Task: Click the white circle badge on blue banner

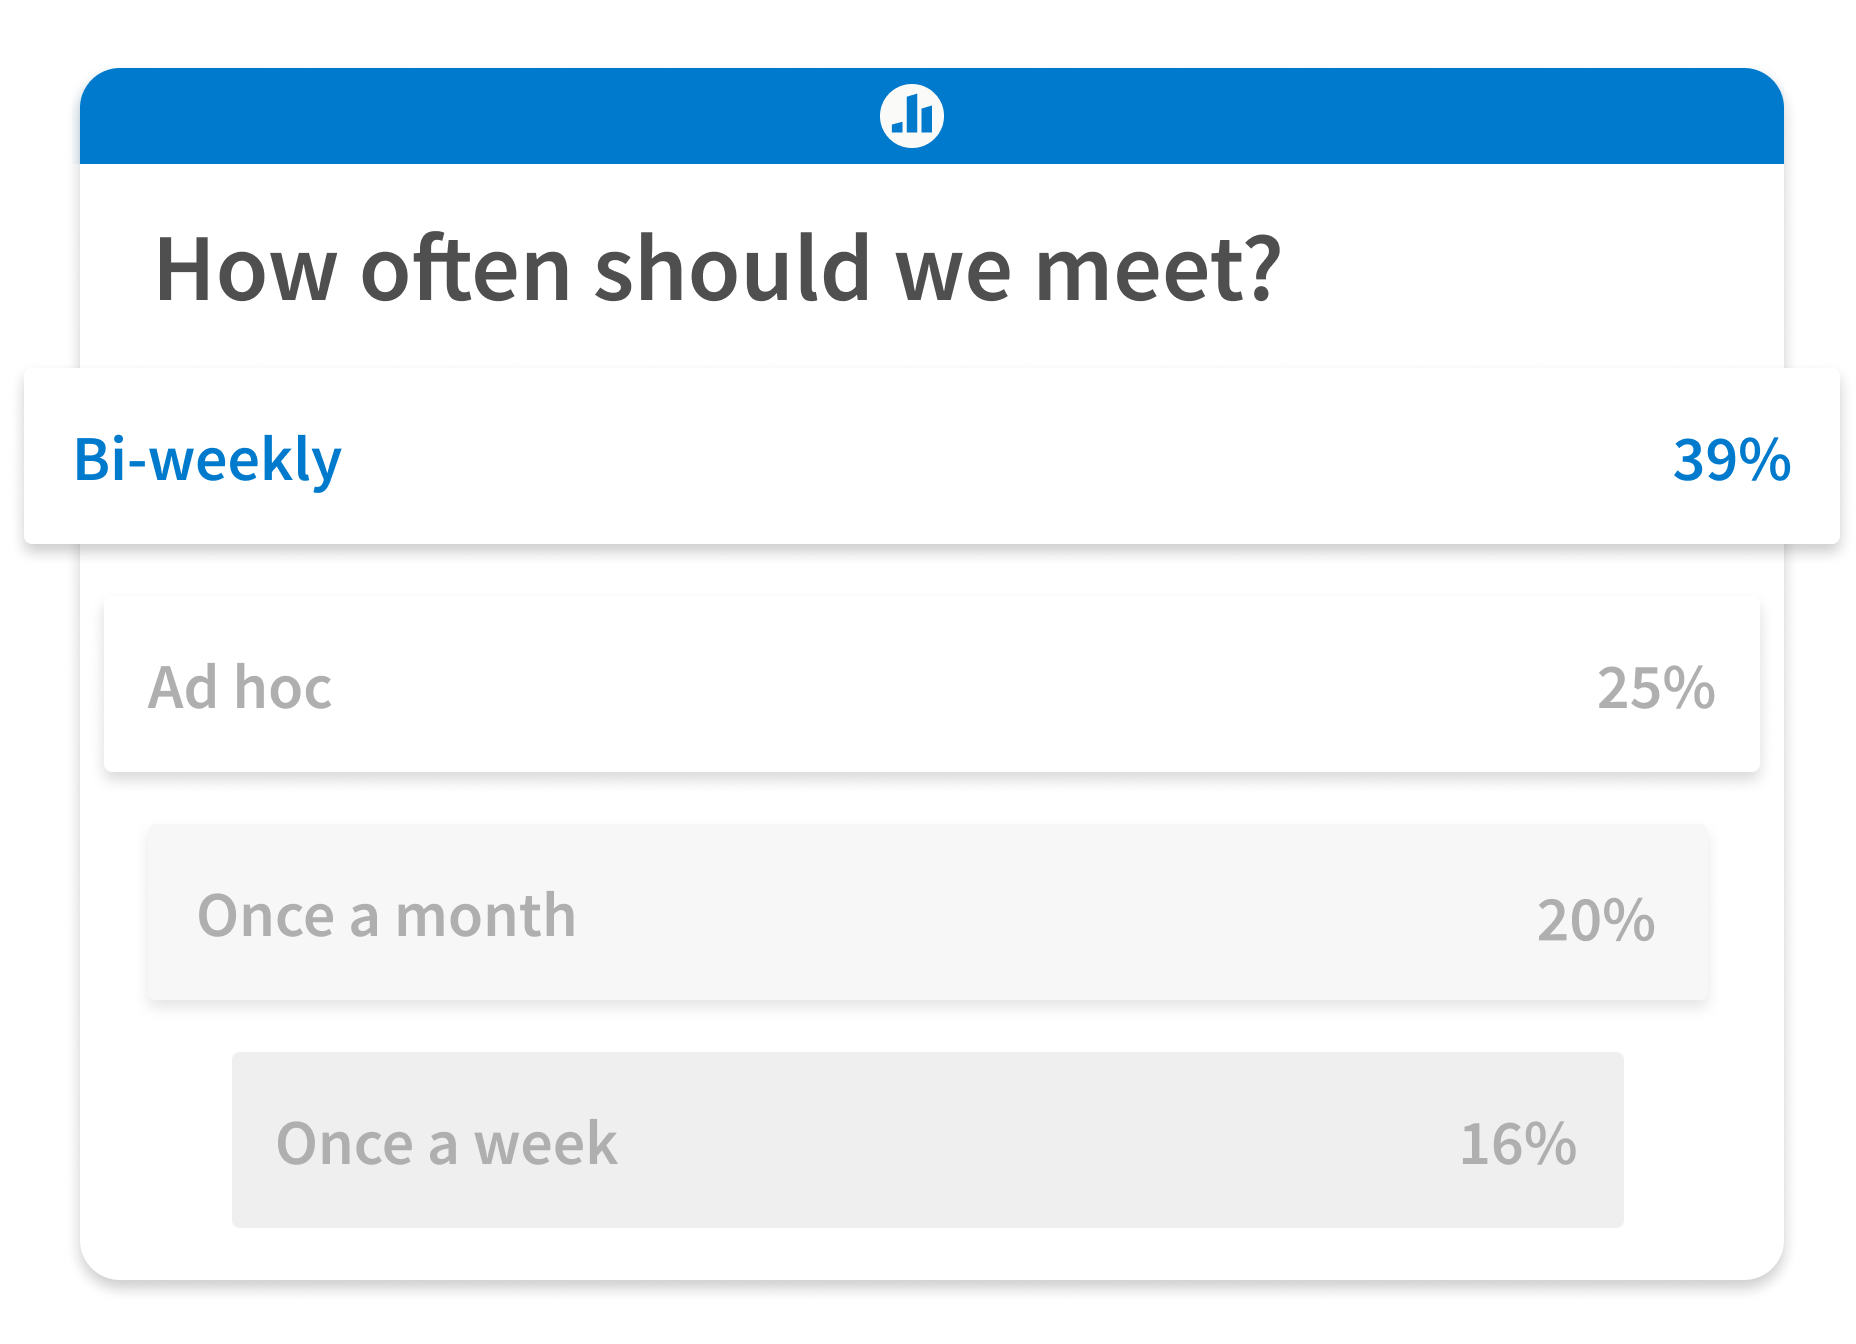Action: (913, 114)
